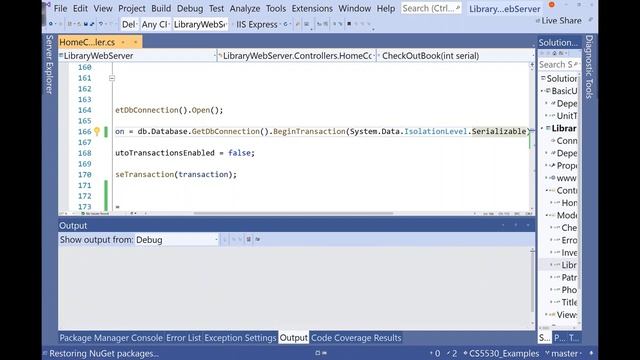Open the Debug menu
Image resolution: width=640 pixels, height=360 pixels.
190,8
